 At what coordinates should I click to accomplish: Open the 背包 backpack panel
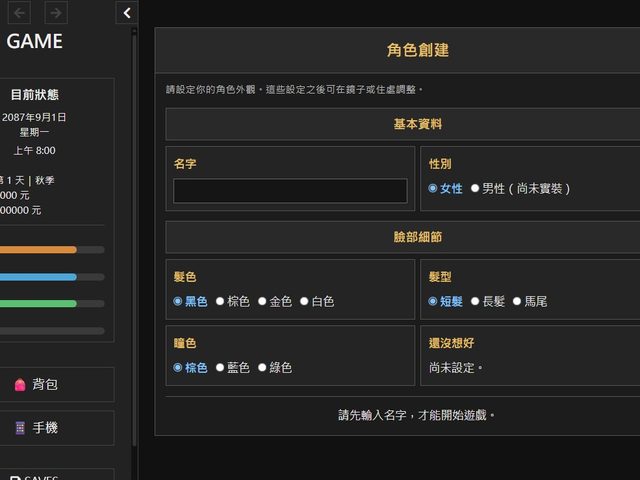(x=56, y=384)
